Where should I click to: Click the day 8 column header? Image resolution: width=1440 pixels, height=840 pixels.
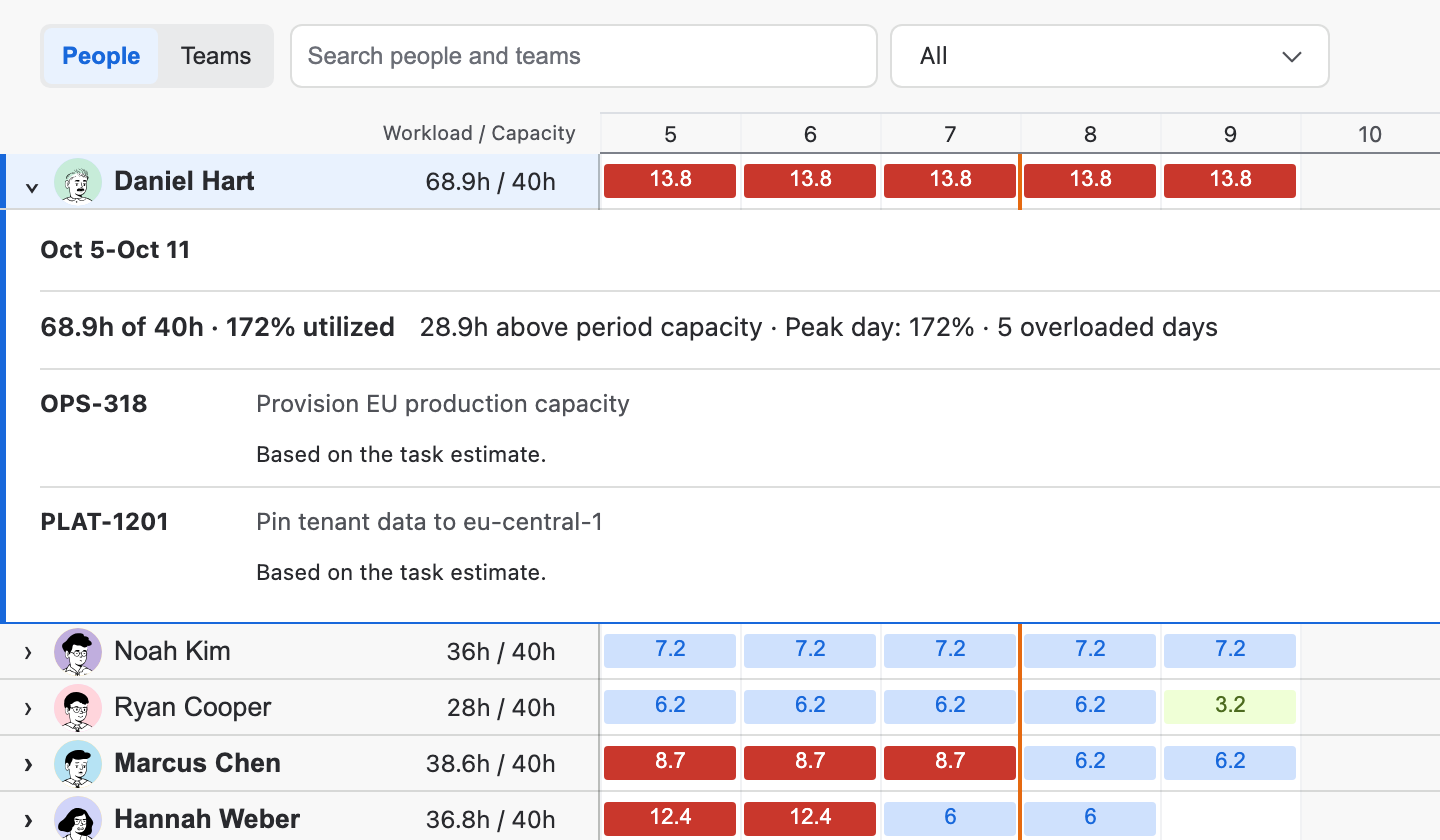(x=1090, y=134)
